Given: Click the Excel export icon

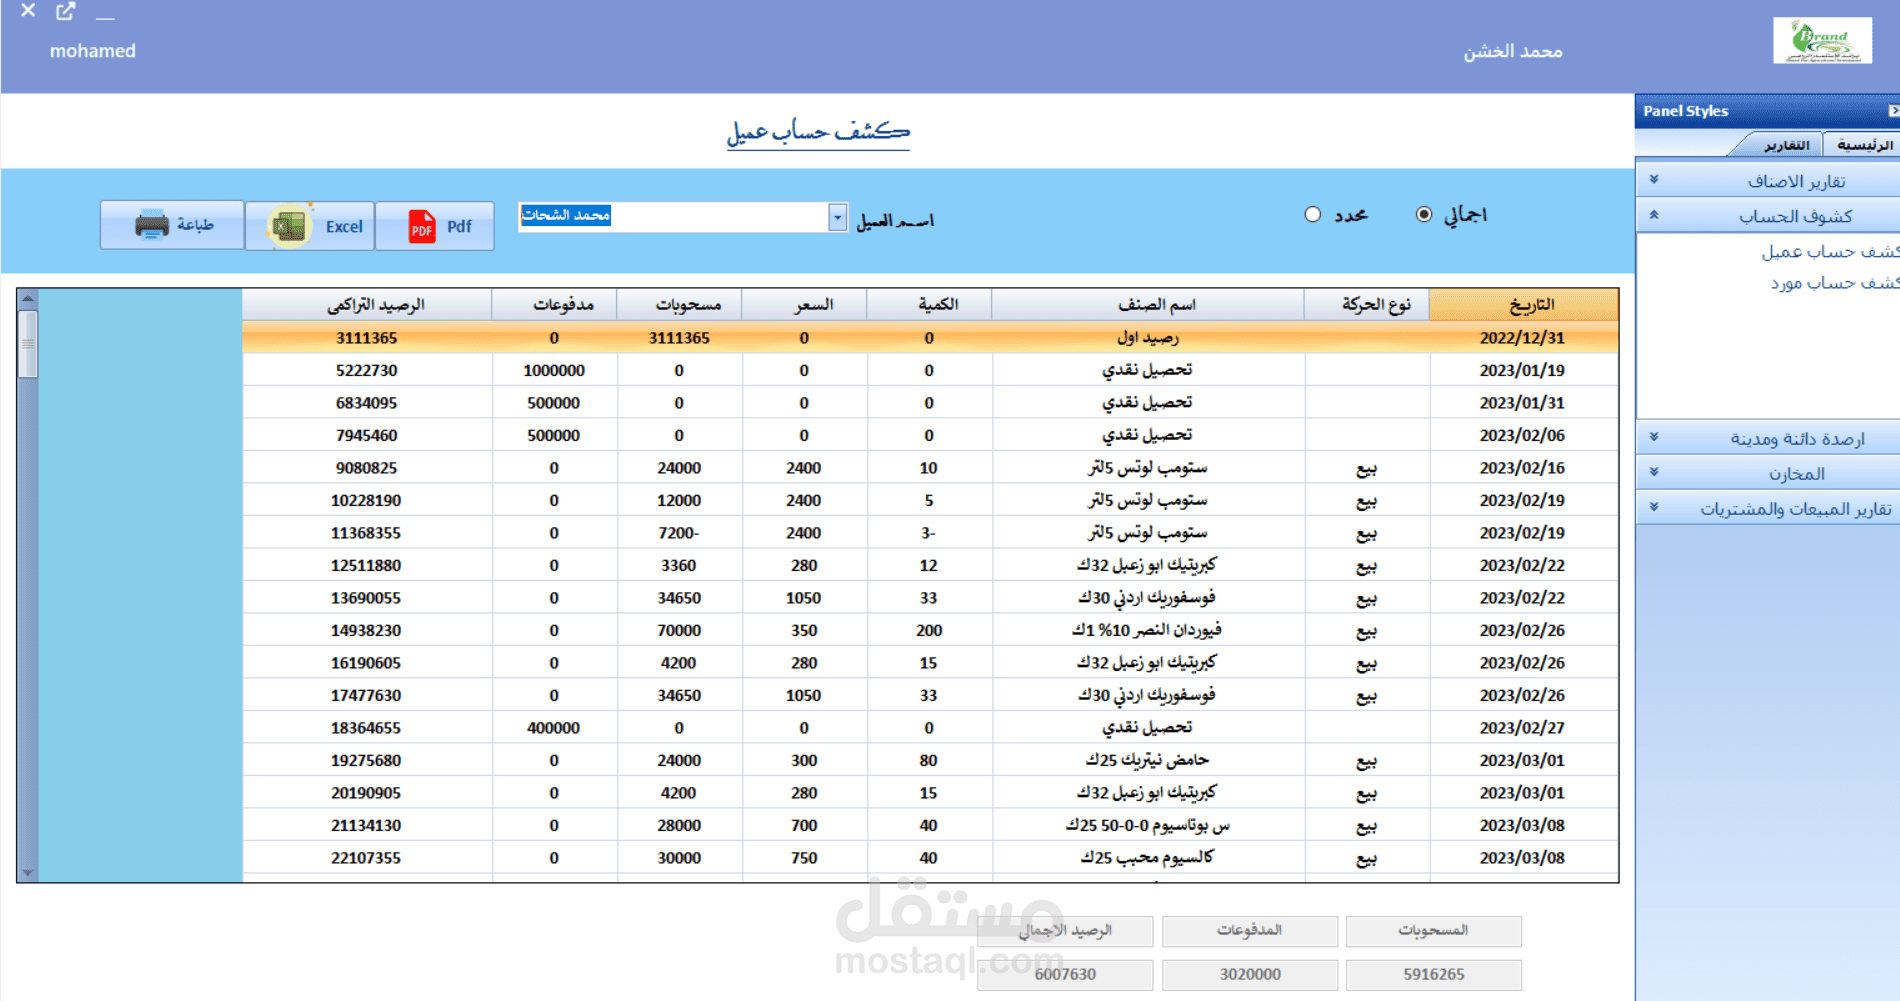Looking at the screenshot, I should tap(289, 226).
